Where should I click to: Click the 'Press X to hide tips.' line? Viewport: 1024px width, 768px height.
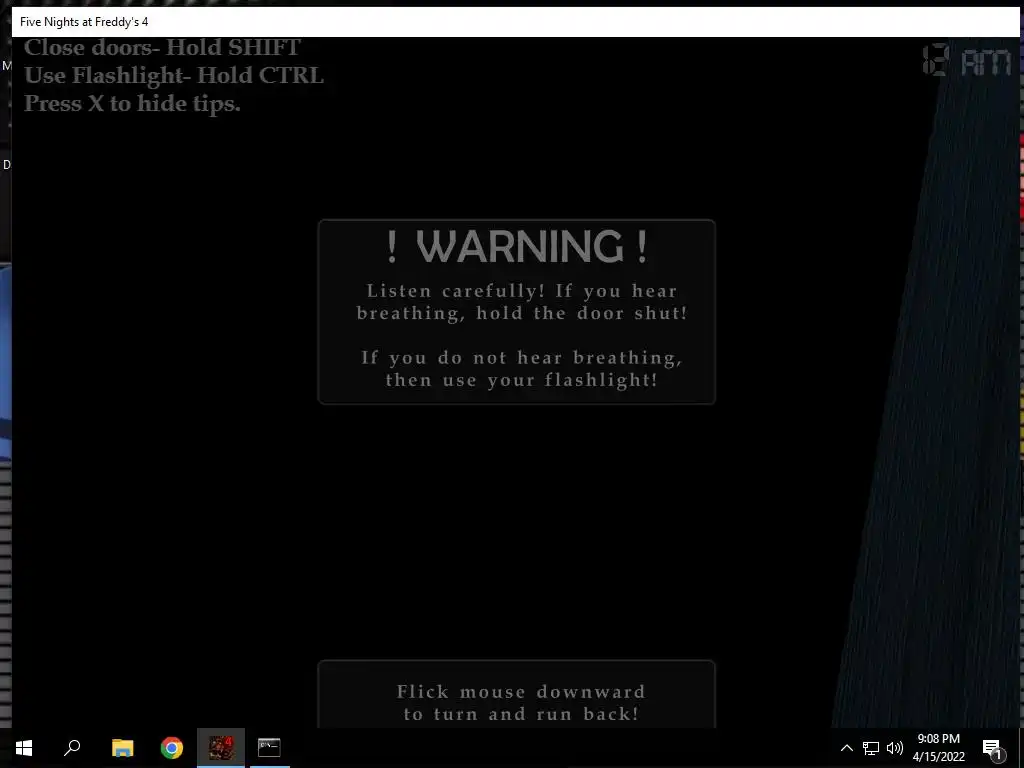133,104
